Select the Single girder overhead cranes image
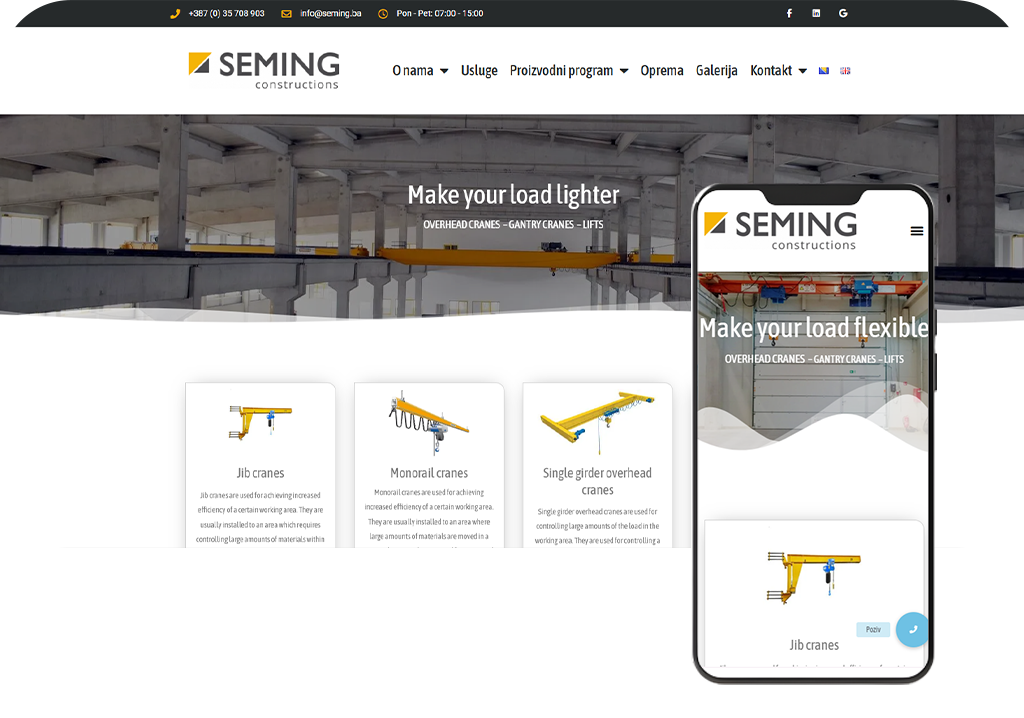The width and height of the screenshot is (1024, 718). pos(597,420)
